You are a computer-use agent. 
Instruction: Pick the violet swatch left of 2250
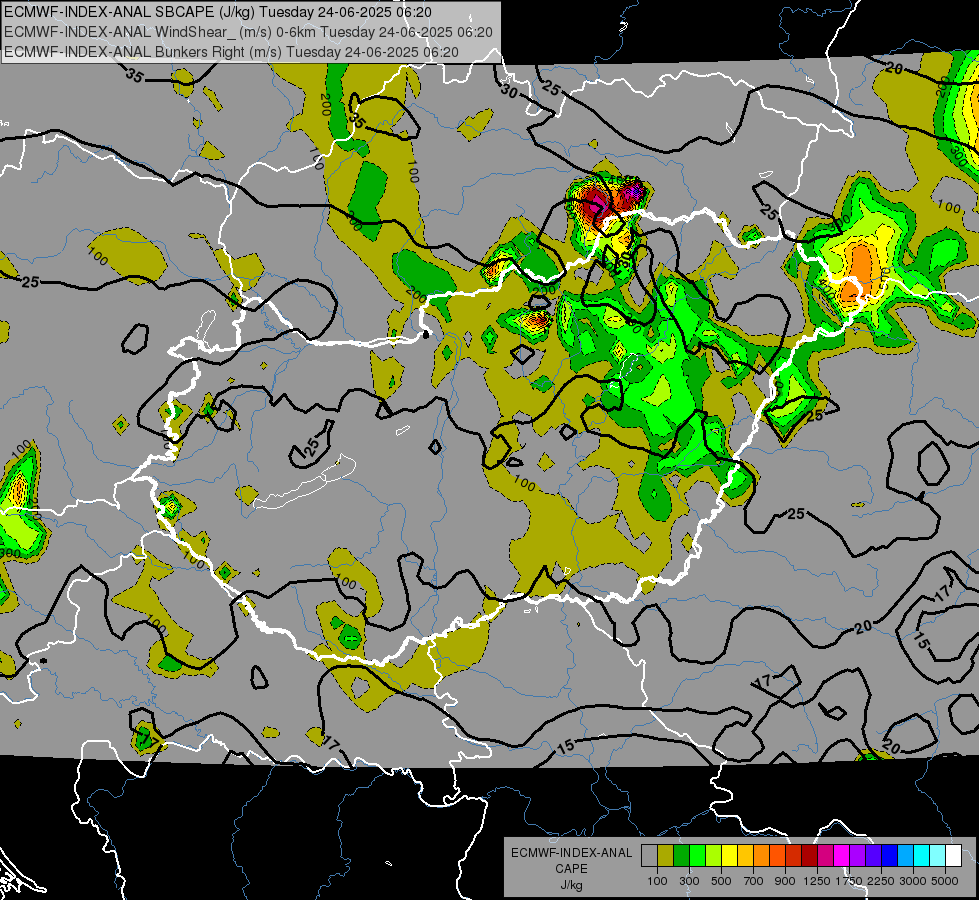[x=873, y=856]
